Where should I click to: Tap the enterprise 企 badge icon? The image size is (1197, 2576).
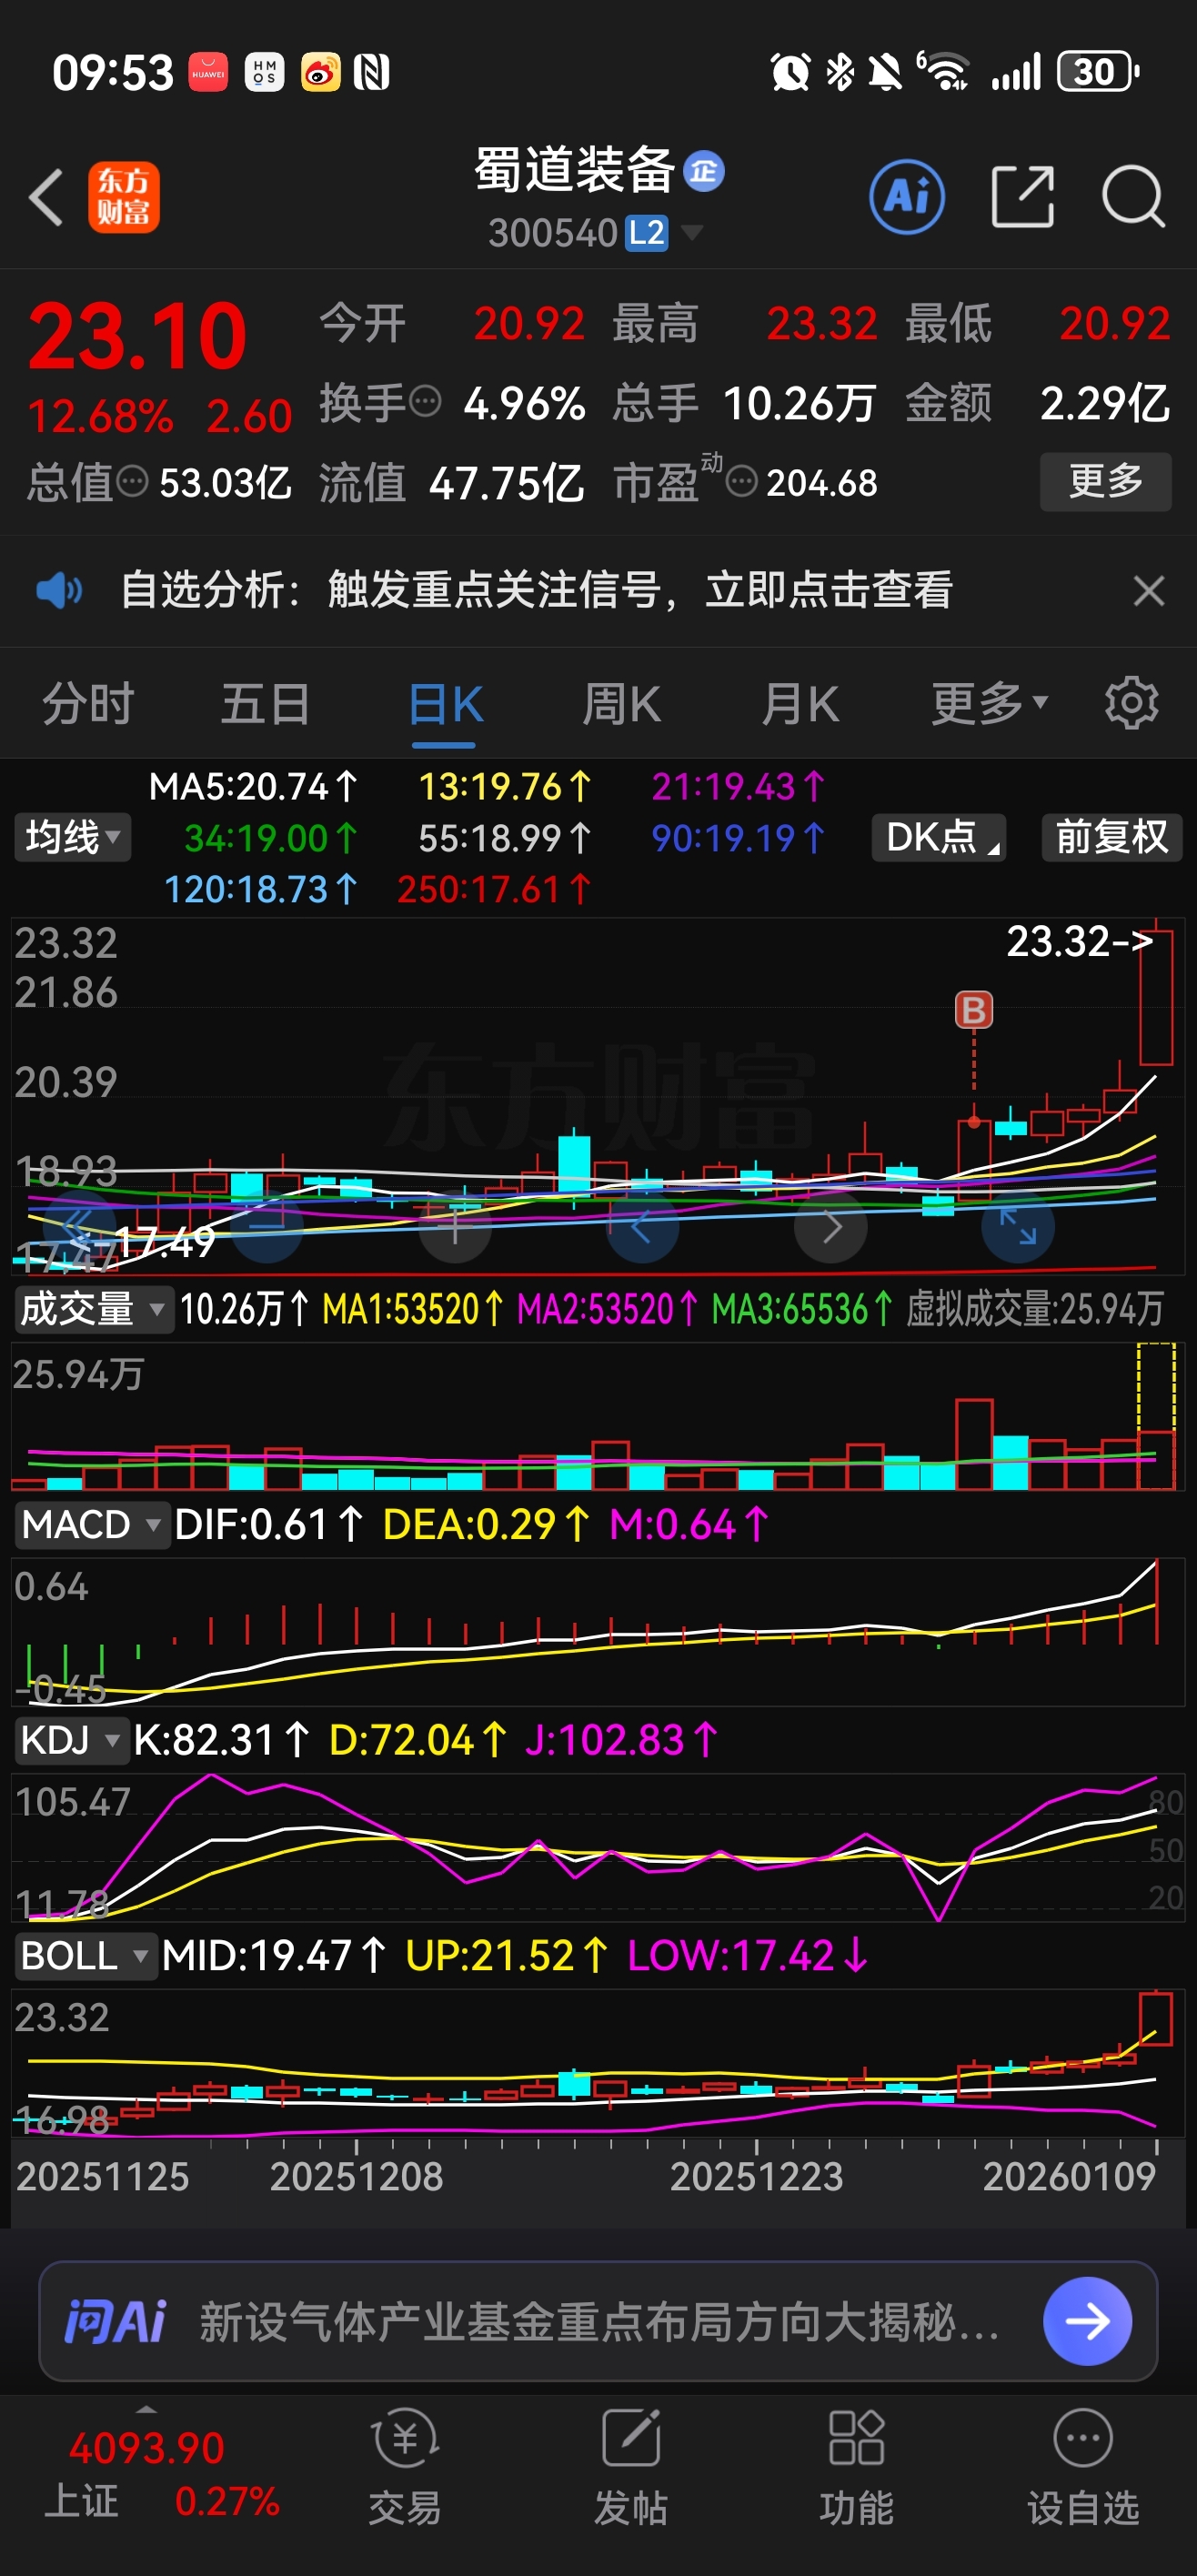(x=704, y=171)
